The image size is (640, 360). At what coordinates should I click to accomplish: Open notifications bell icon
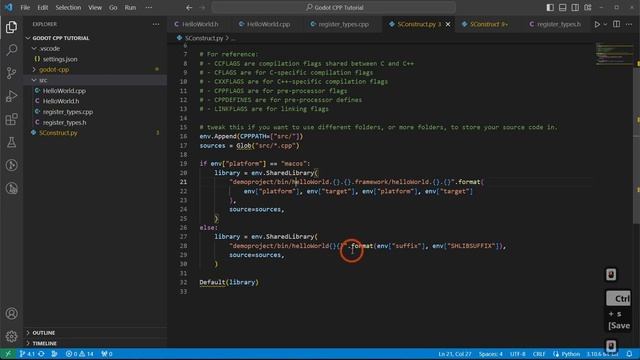pyautogui.click(x=629, y=354)
